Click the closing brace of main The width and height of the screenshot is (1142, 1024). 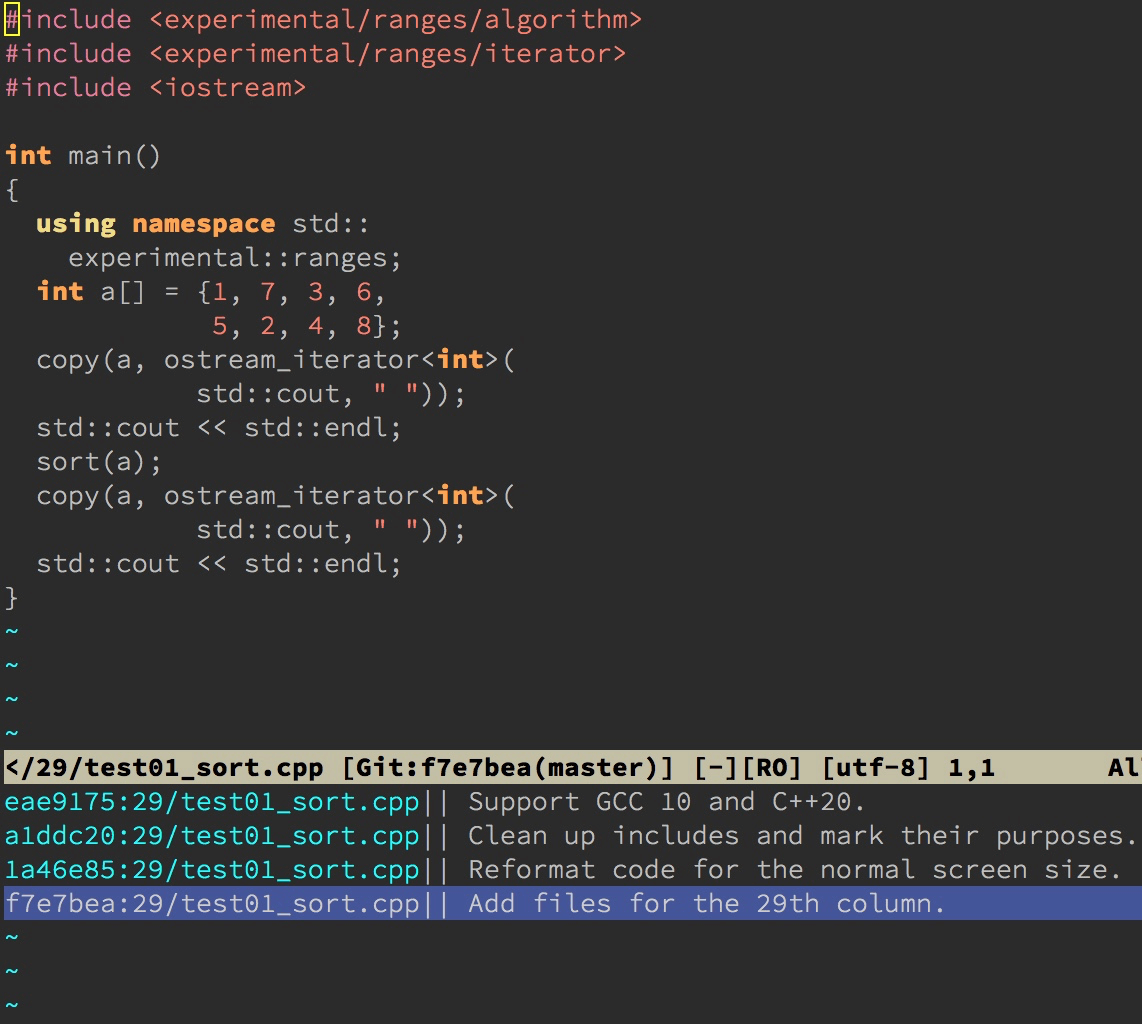pos(12,597)
